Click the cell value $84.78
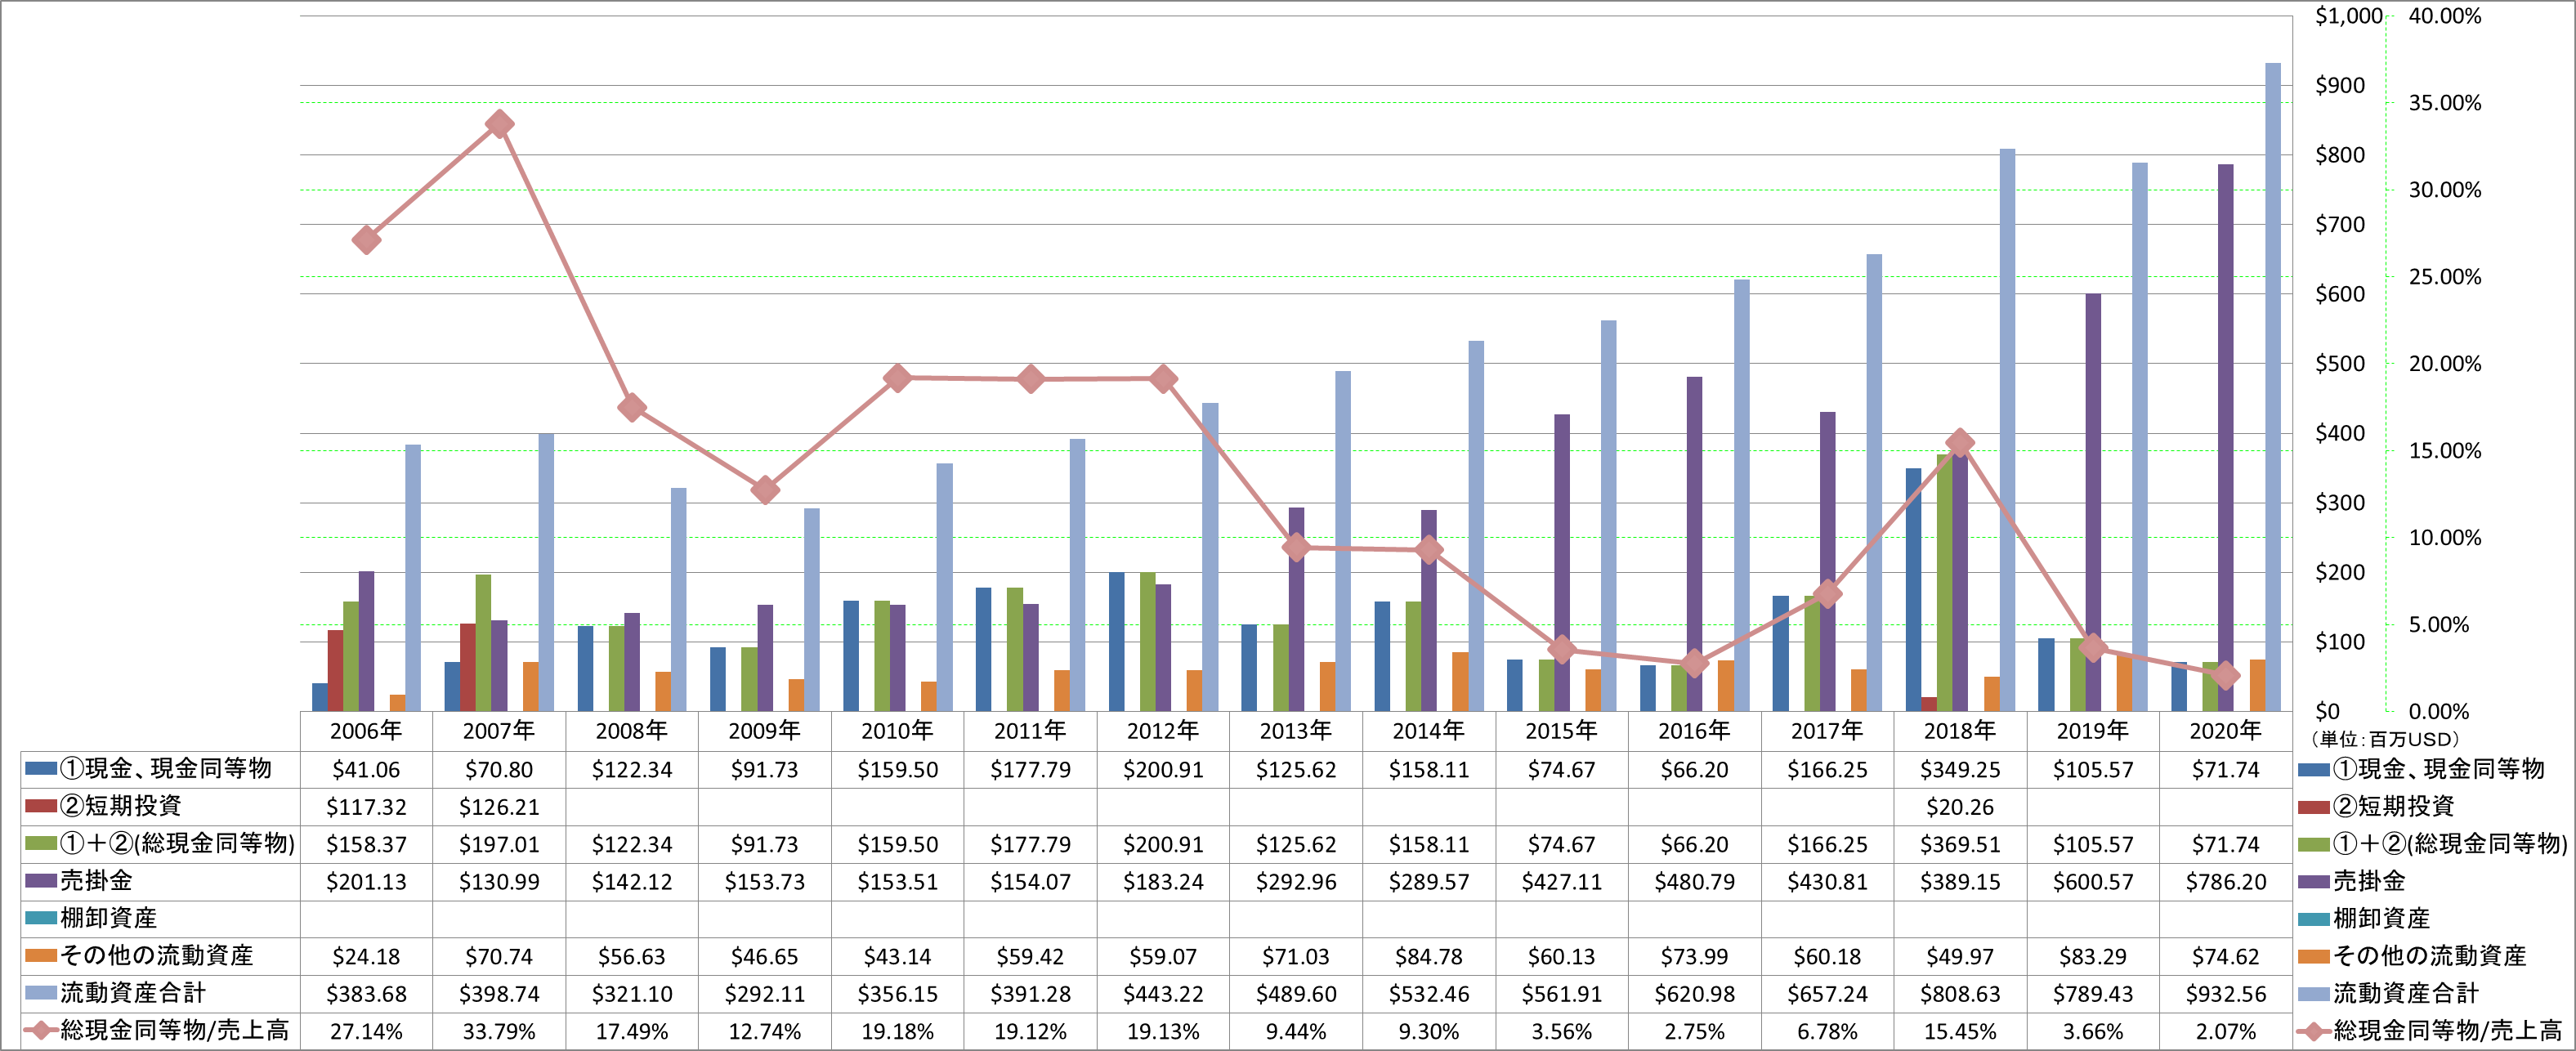The width and height of the screenshot is (2576, 1051). coord(1429,957)
